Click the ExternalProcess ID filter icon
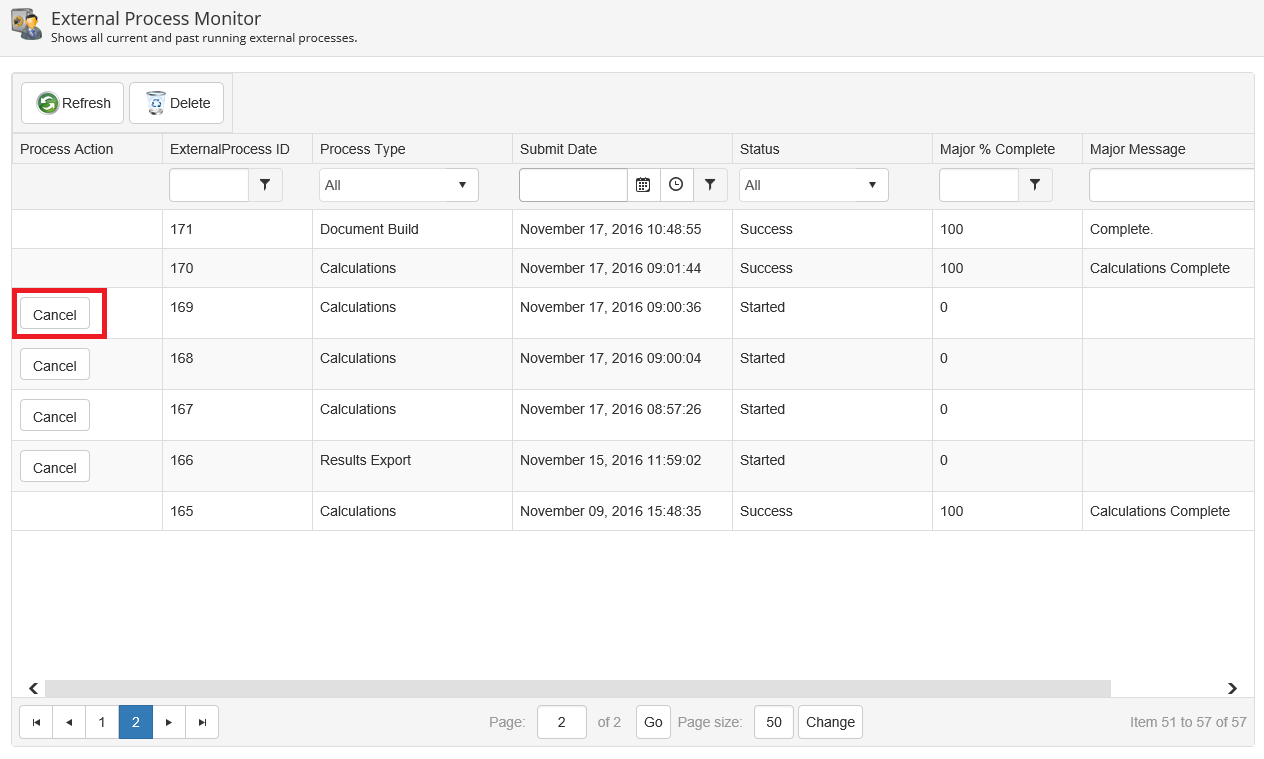1264x759 pixels. tap(265, 185)
